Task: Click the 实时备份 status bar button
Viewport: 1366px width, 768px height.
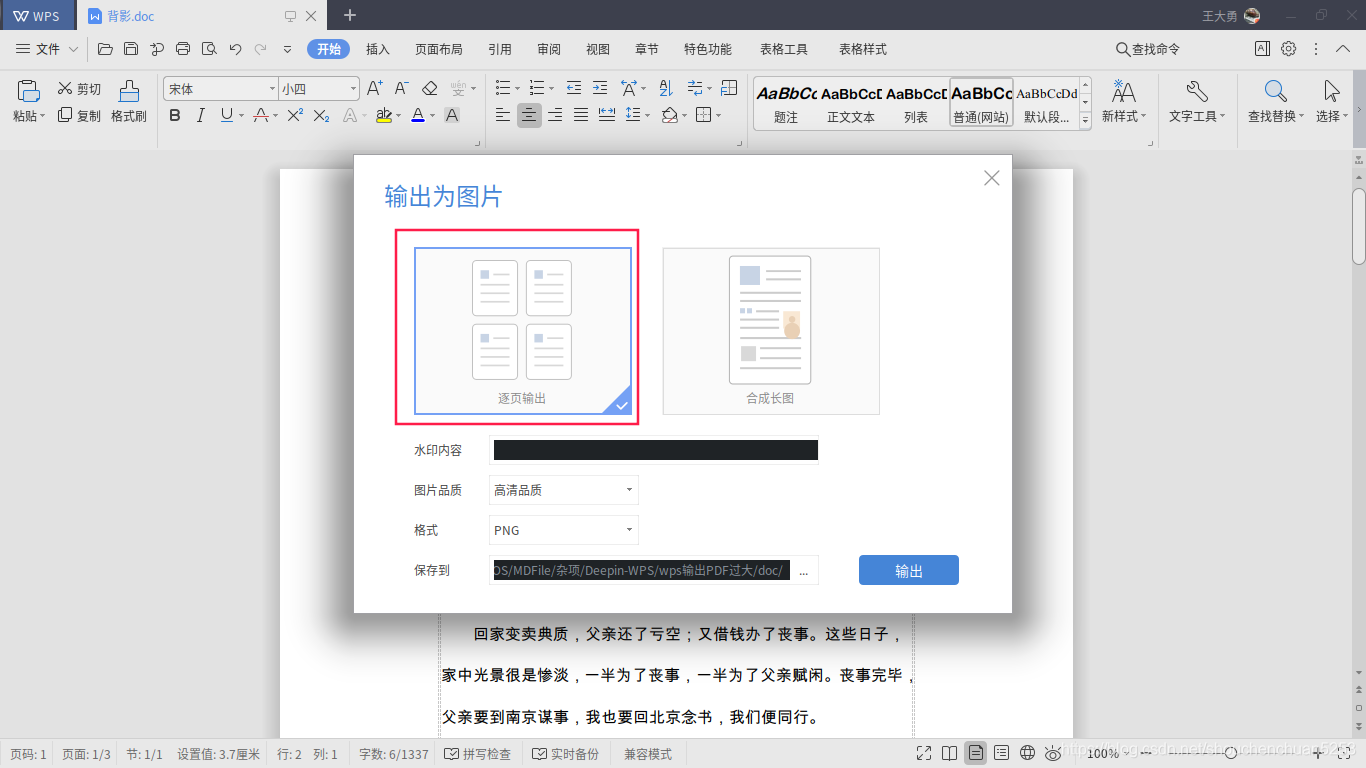Action: 566,754
